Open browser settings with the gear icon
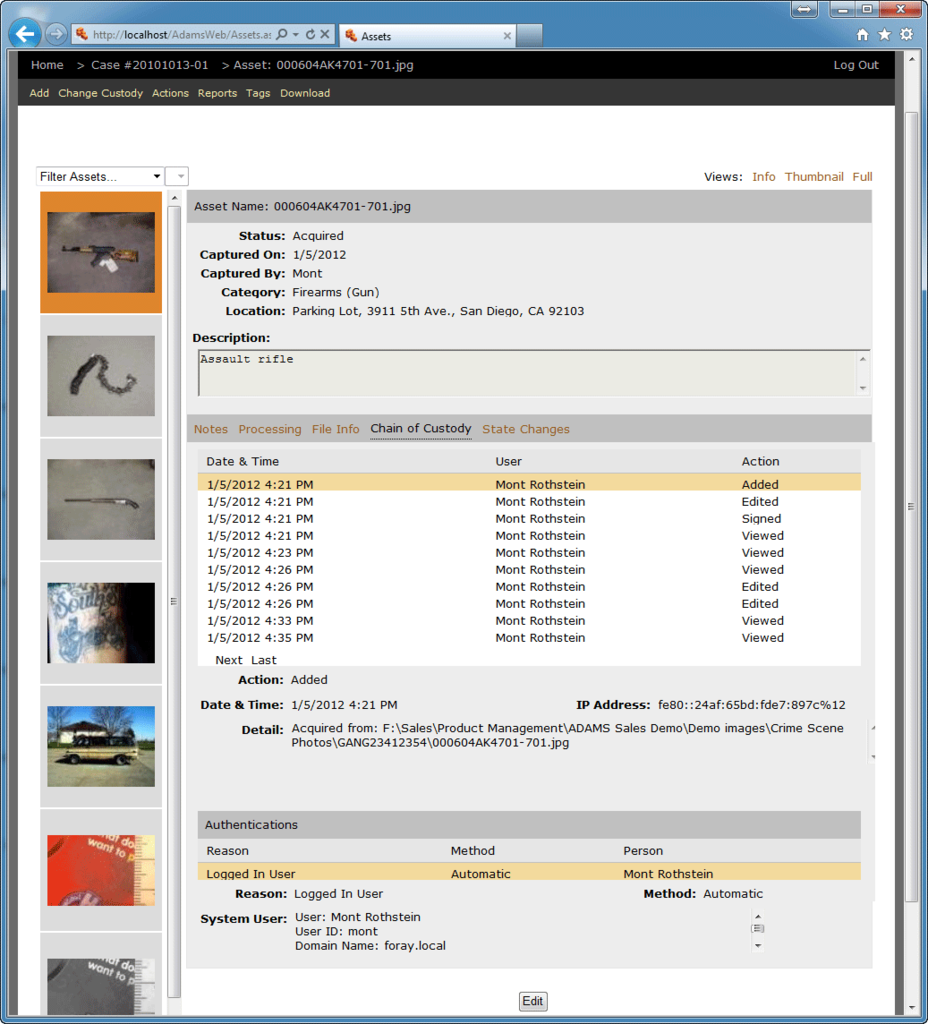 coord(906,33)
